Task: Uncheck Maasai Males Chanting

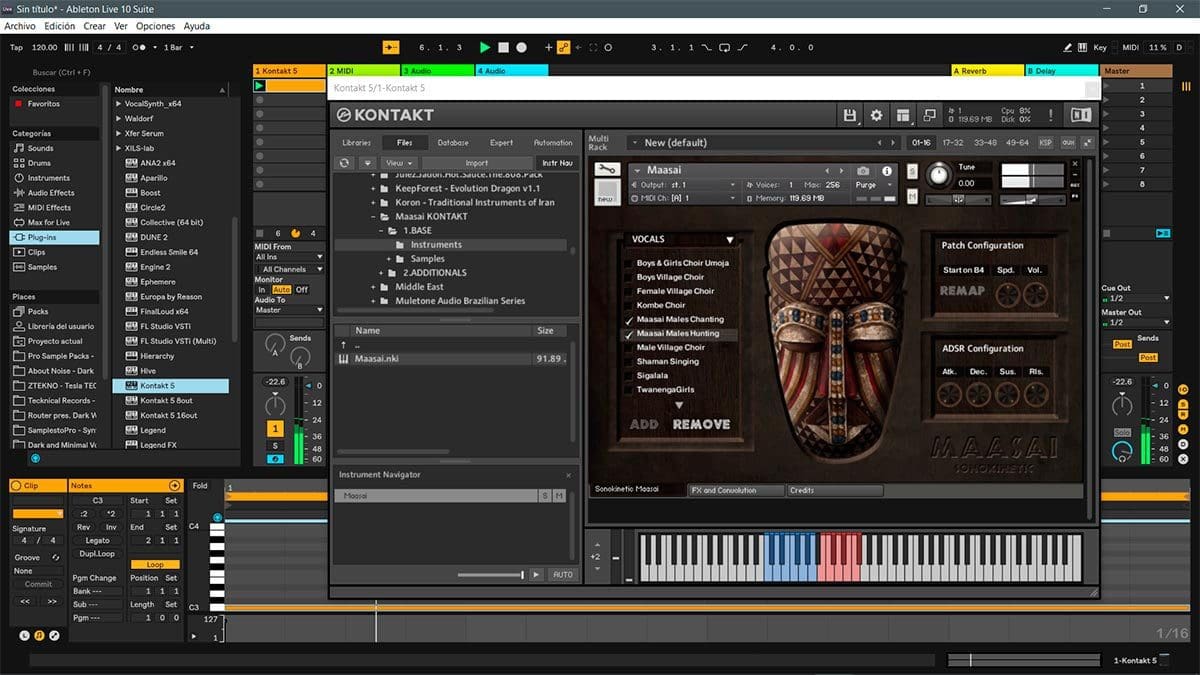Action: [x=629, y=319]
